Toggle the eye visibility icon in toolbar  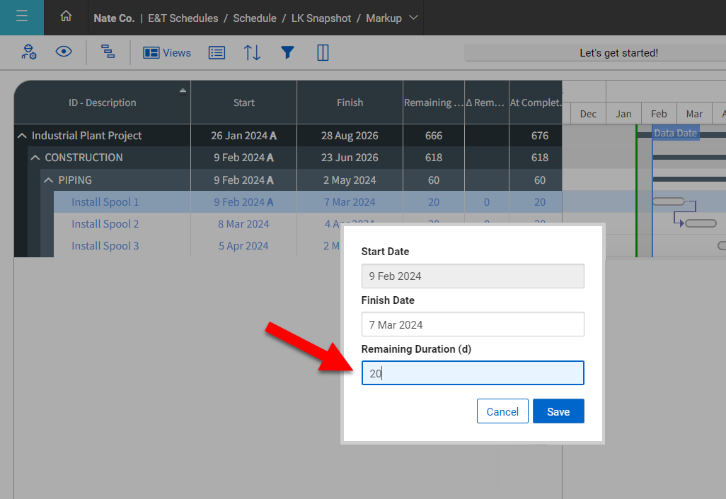click(x=63, y=52)
